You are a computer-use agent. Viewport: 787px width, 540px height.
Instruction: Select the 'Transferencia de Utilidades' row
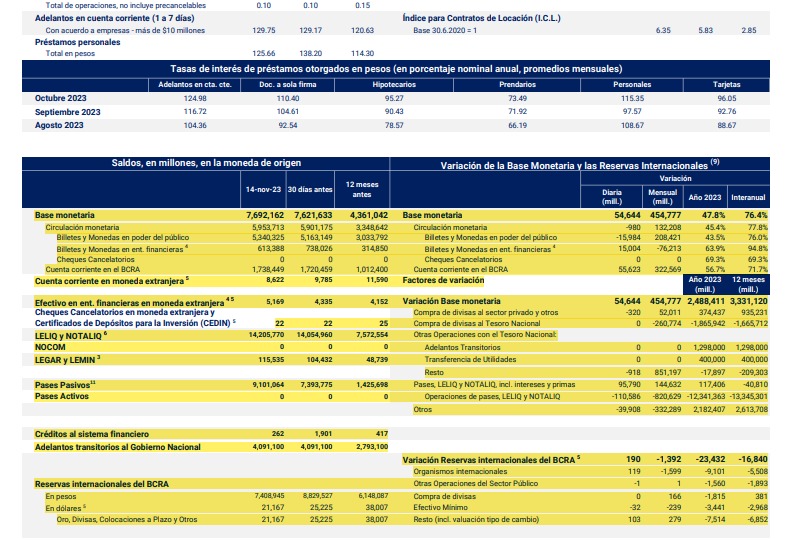(x=476, y=358)
